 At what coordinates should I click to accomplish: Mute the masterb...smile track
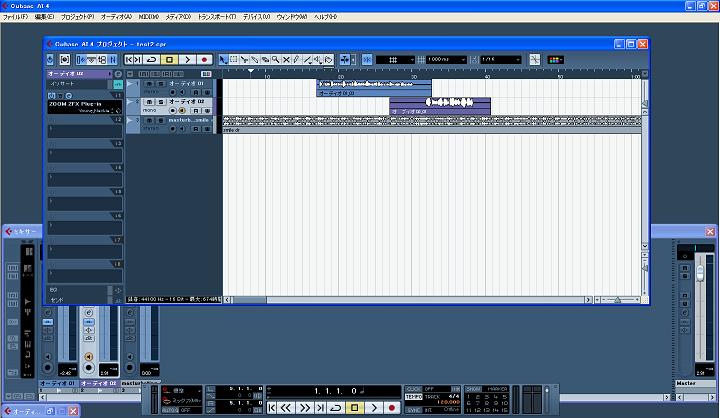(148, 120)
